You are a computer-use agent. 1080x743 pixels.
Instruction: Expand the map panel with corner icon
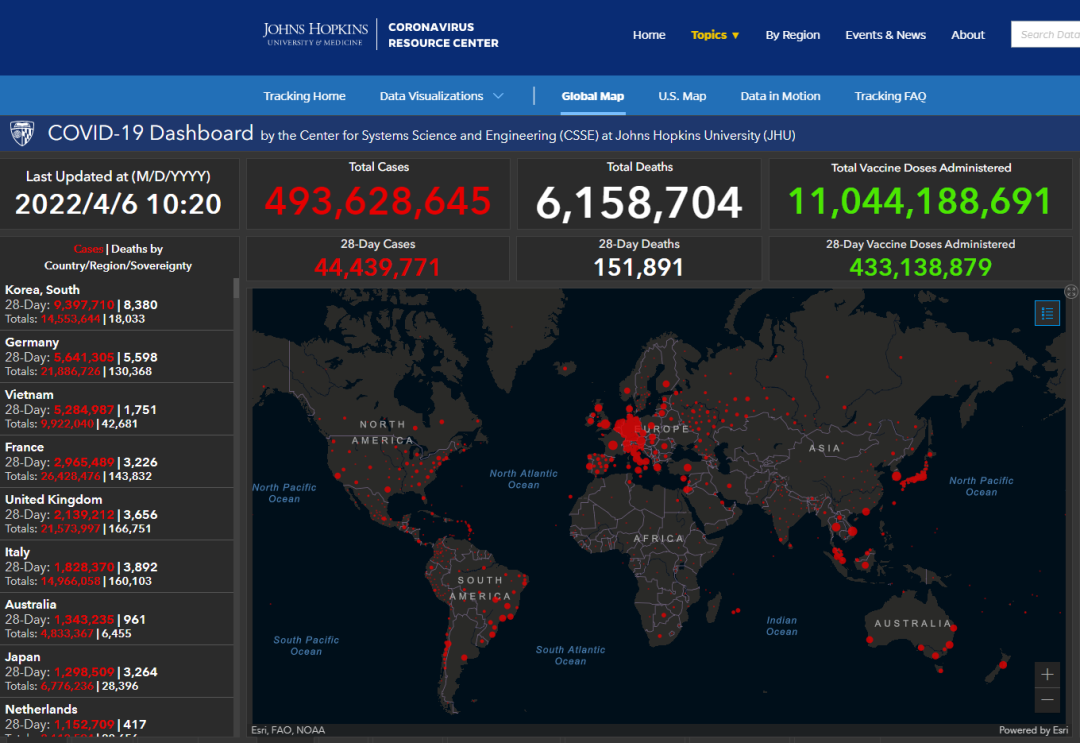[x=1071, y=291]
